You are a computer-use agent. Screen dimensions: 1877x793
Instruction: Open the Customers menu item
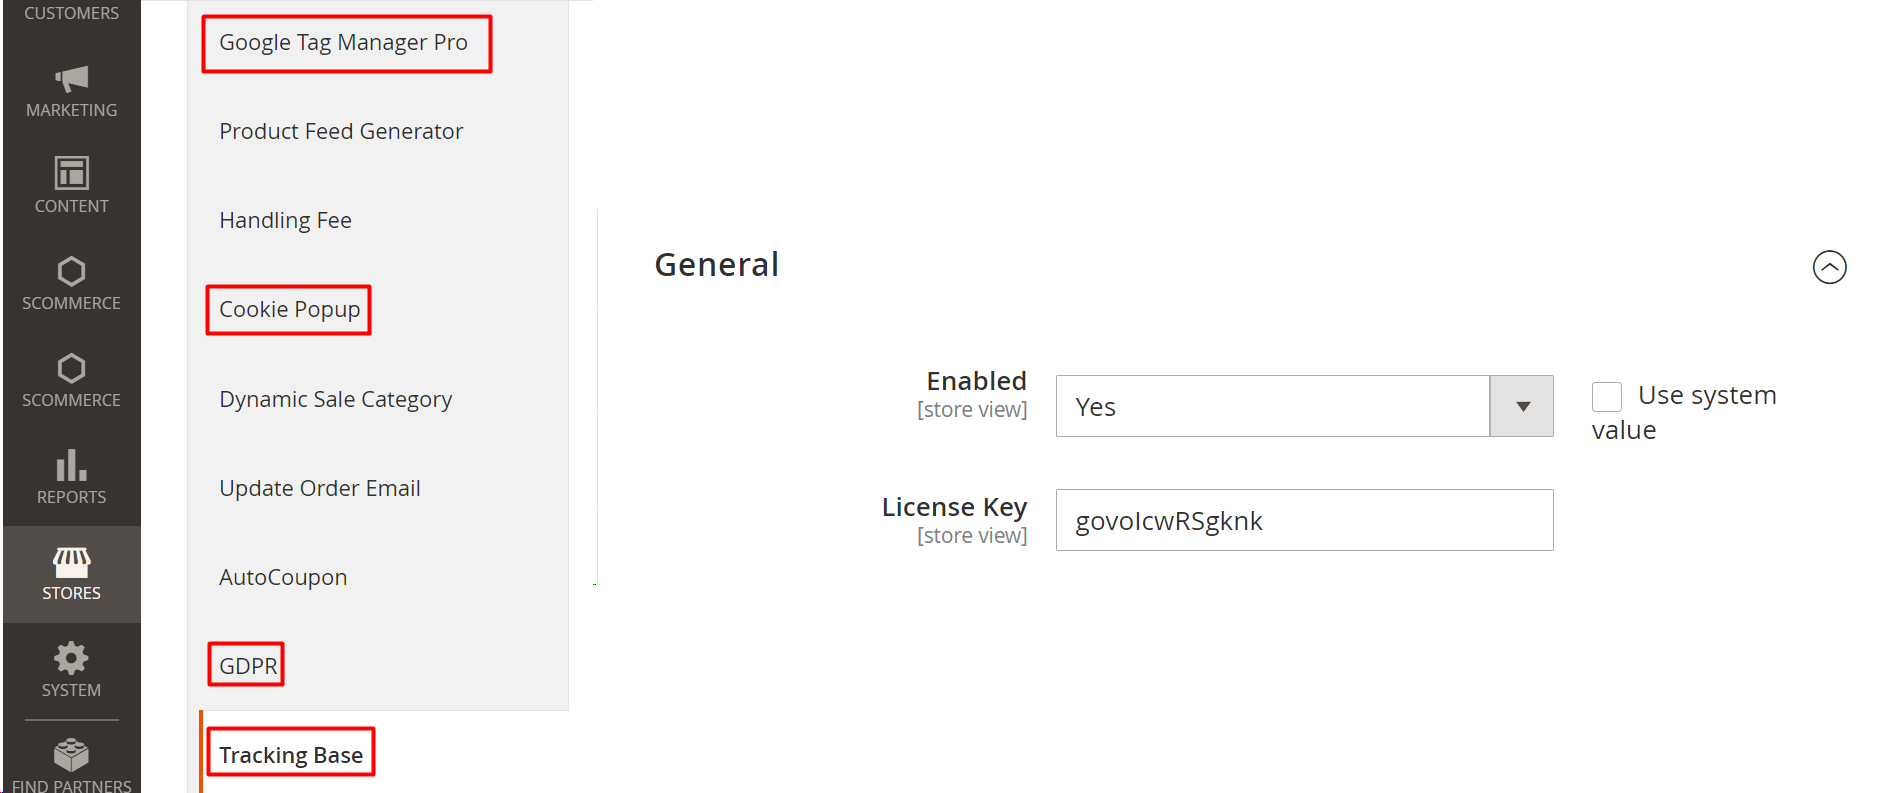pyautogui.click(x=71, y=13)
